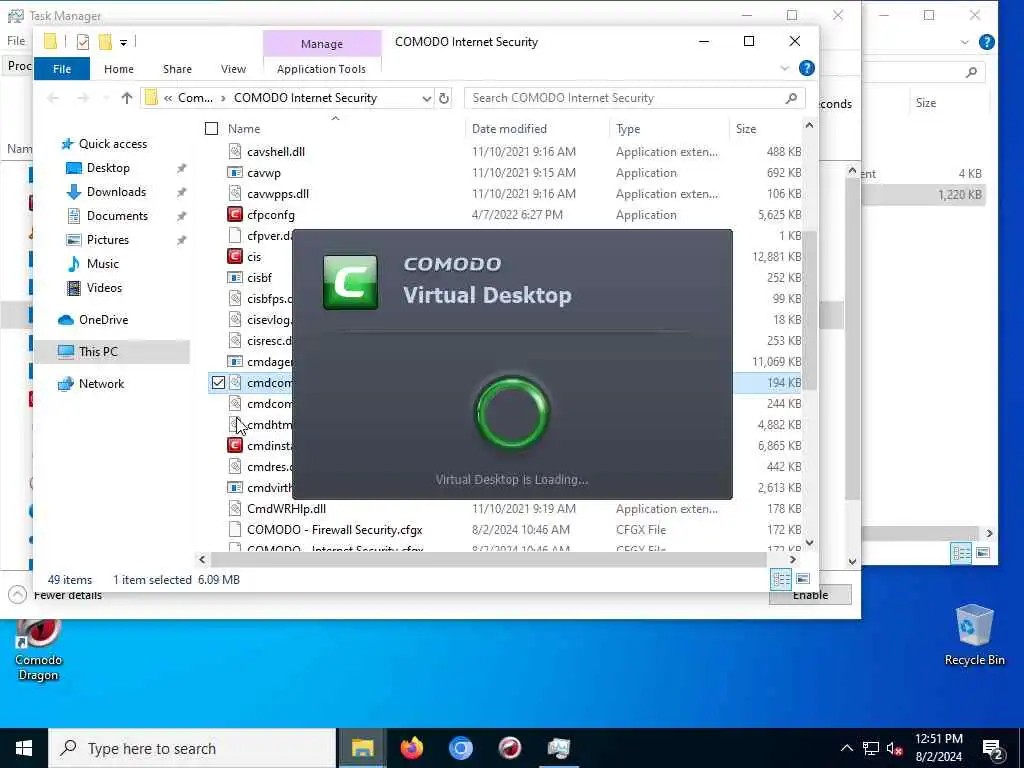Switch to Task Manager in the taskbar
Screen dimensions: 1024x768
(x=558, y=748)
